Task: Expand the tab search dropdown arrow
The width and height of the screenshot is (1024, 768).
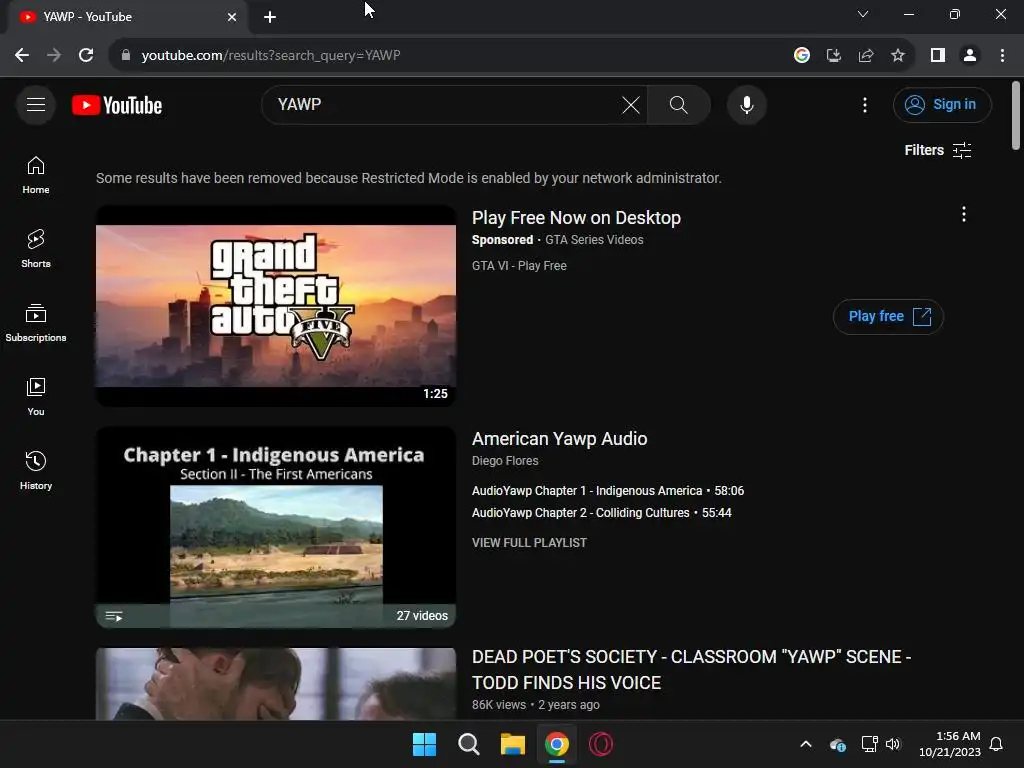Action: 863,14
